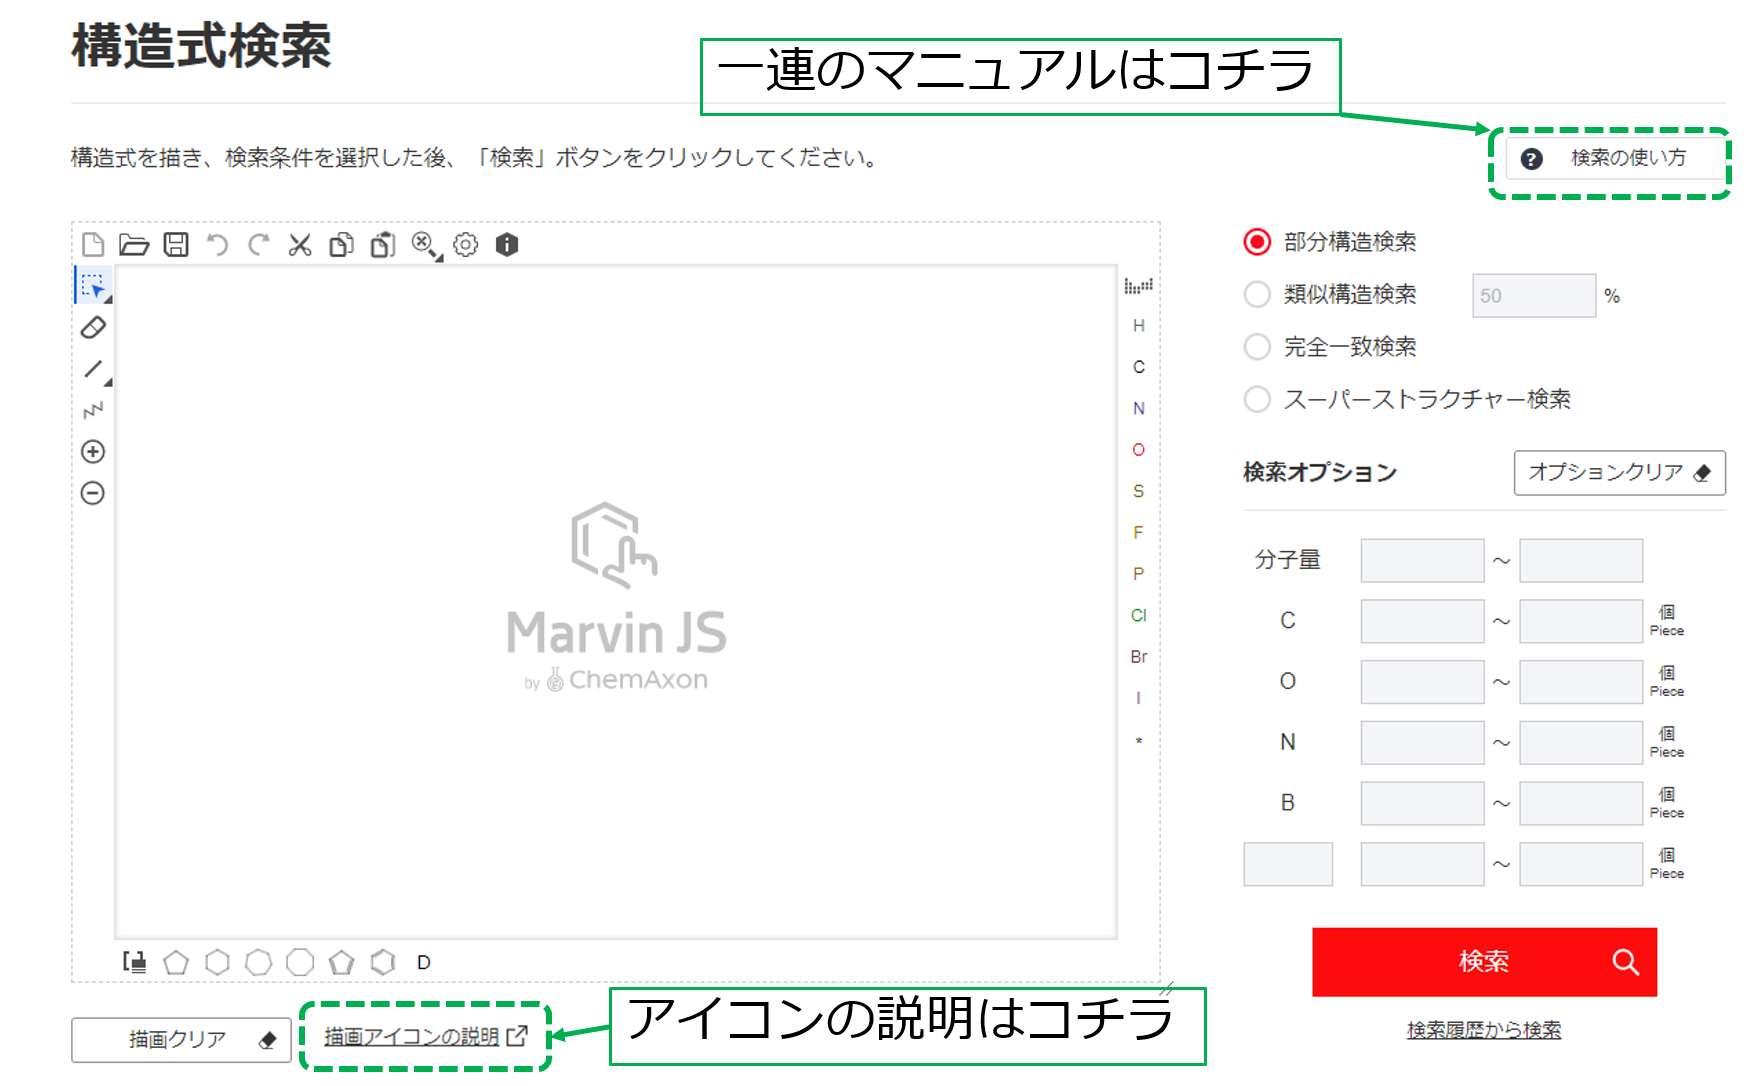Image resolution: width=1763 pixels, height=1086 pixels.
Task: Select the single bond tool
Action: 94,370
